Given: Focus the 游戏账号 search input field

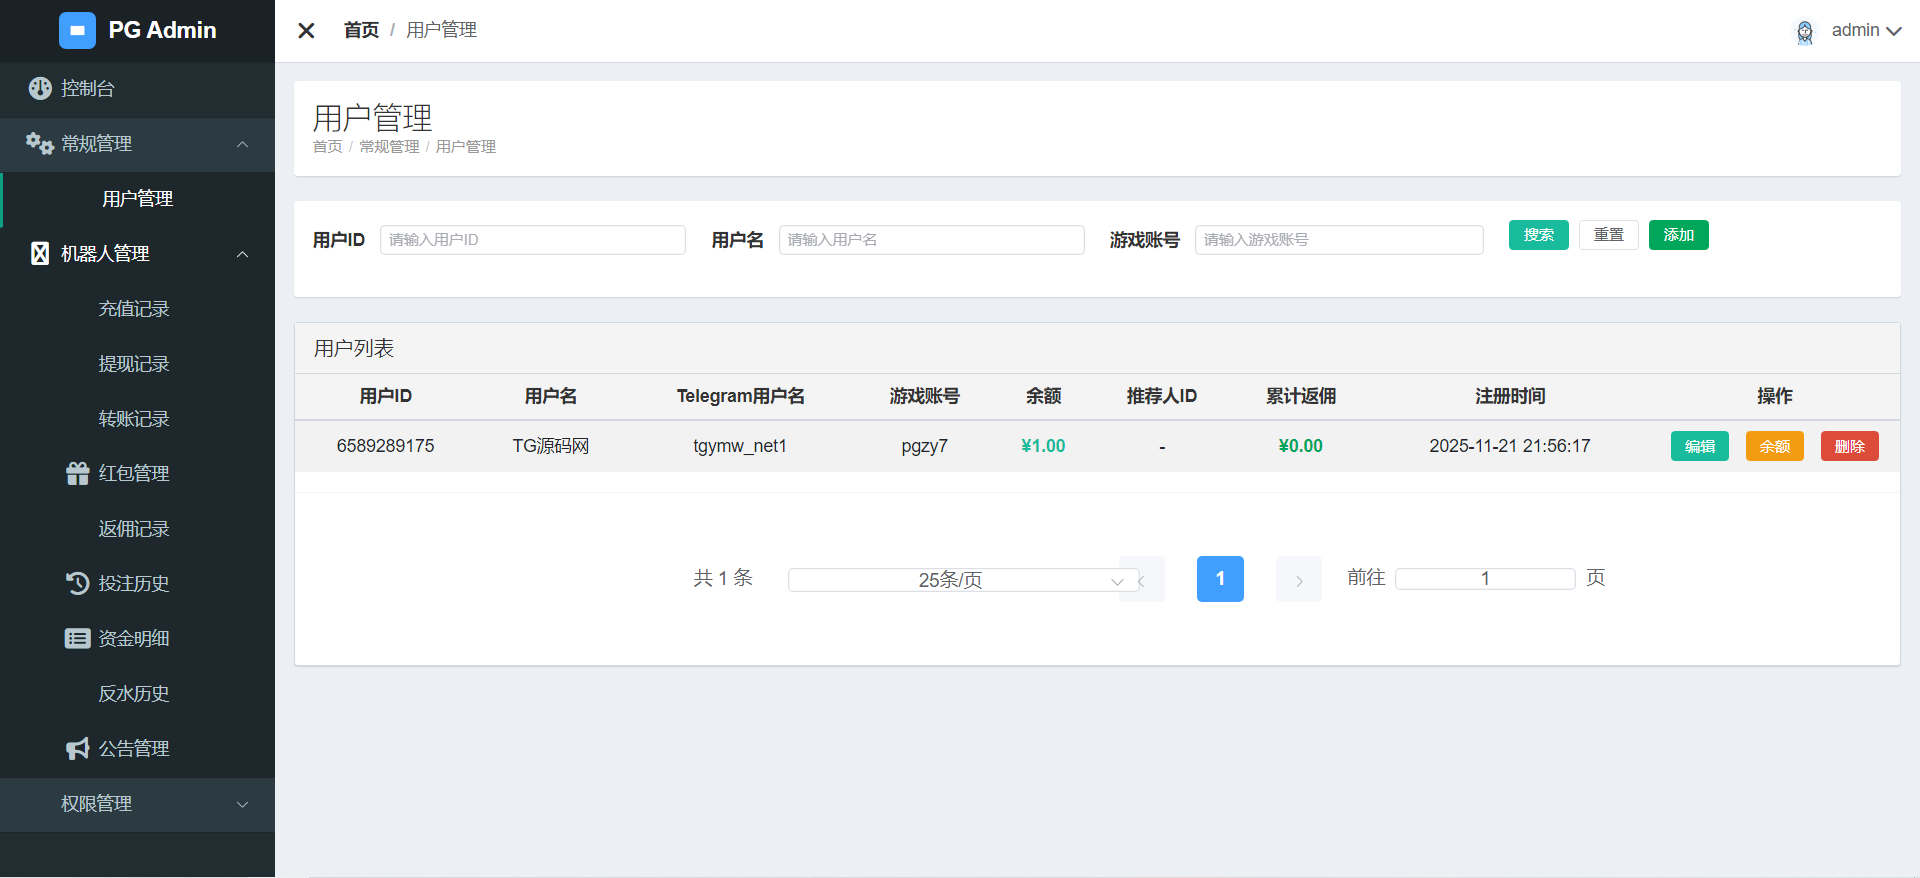Looking at the screenshot, I should point(1338,240).
